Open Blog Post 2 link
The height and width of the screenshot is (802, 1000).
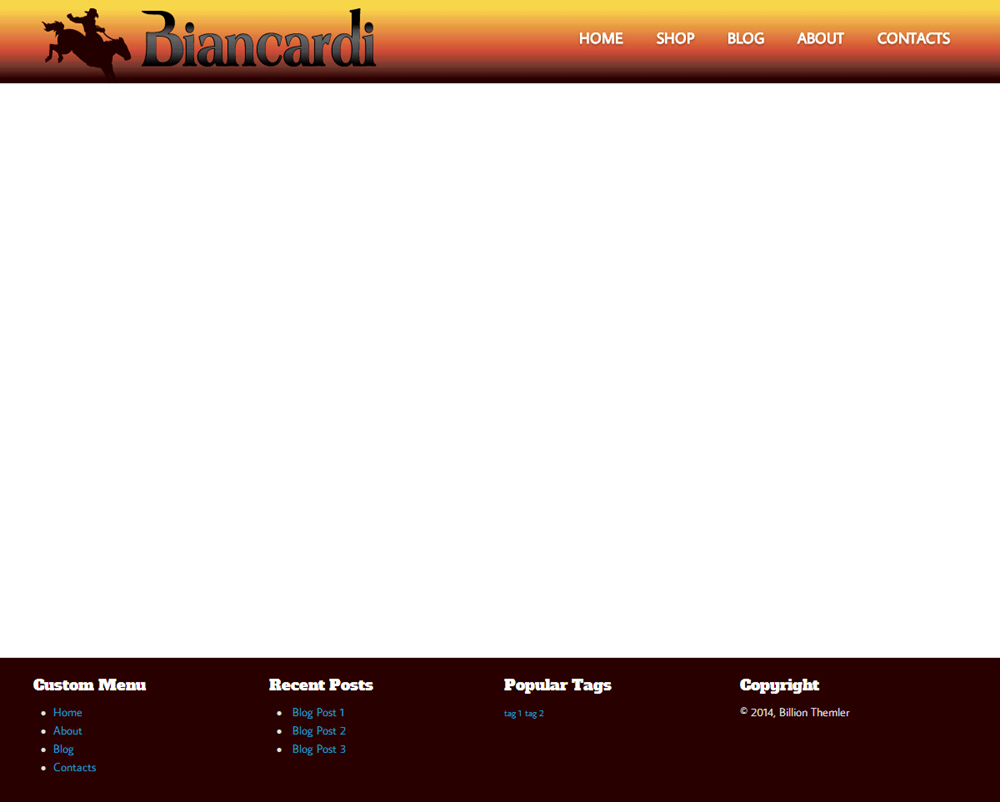319,731
